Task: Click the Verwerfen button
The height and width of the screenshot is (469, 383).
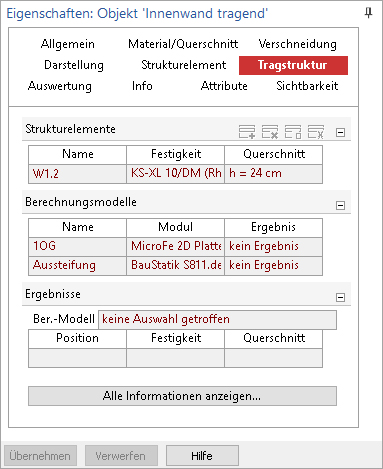Action: [x=121, y=456]
